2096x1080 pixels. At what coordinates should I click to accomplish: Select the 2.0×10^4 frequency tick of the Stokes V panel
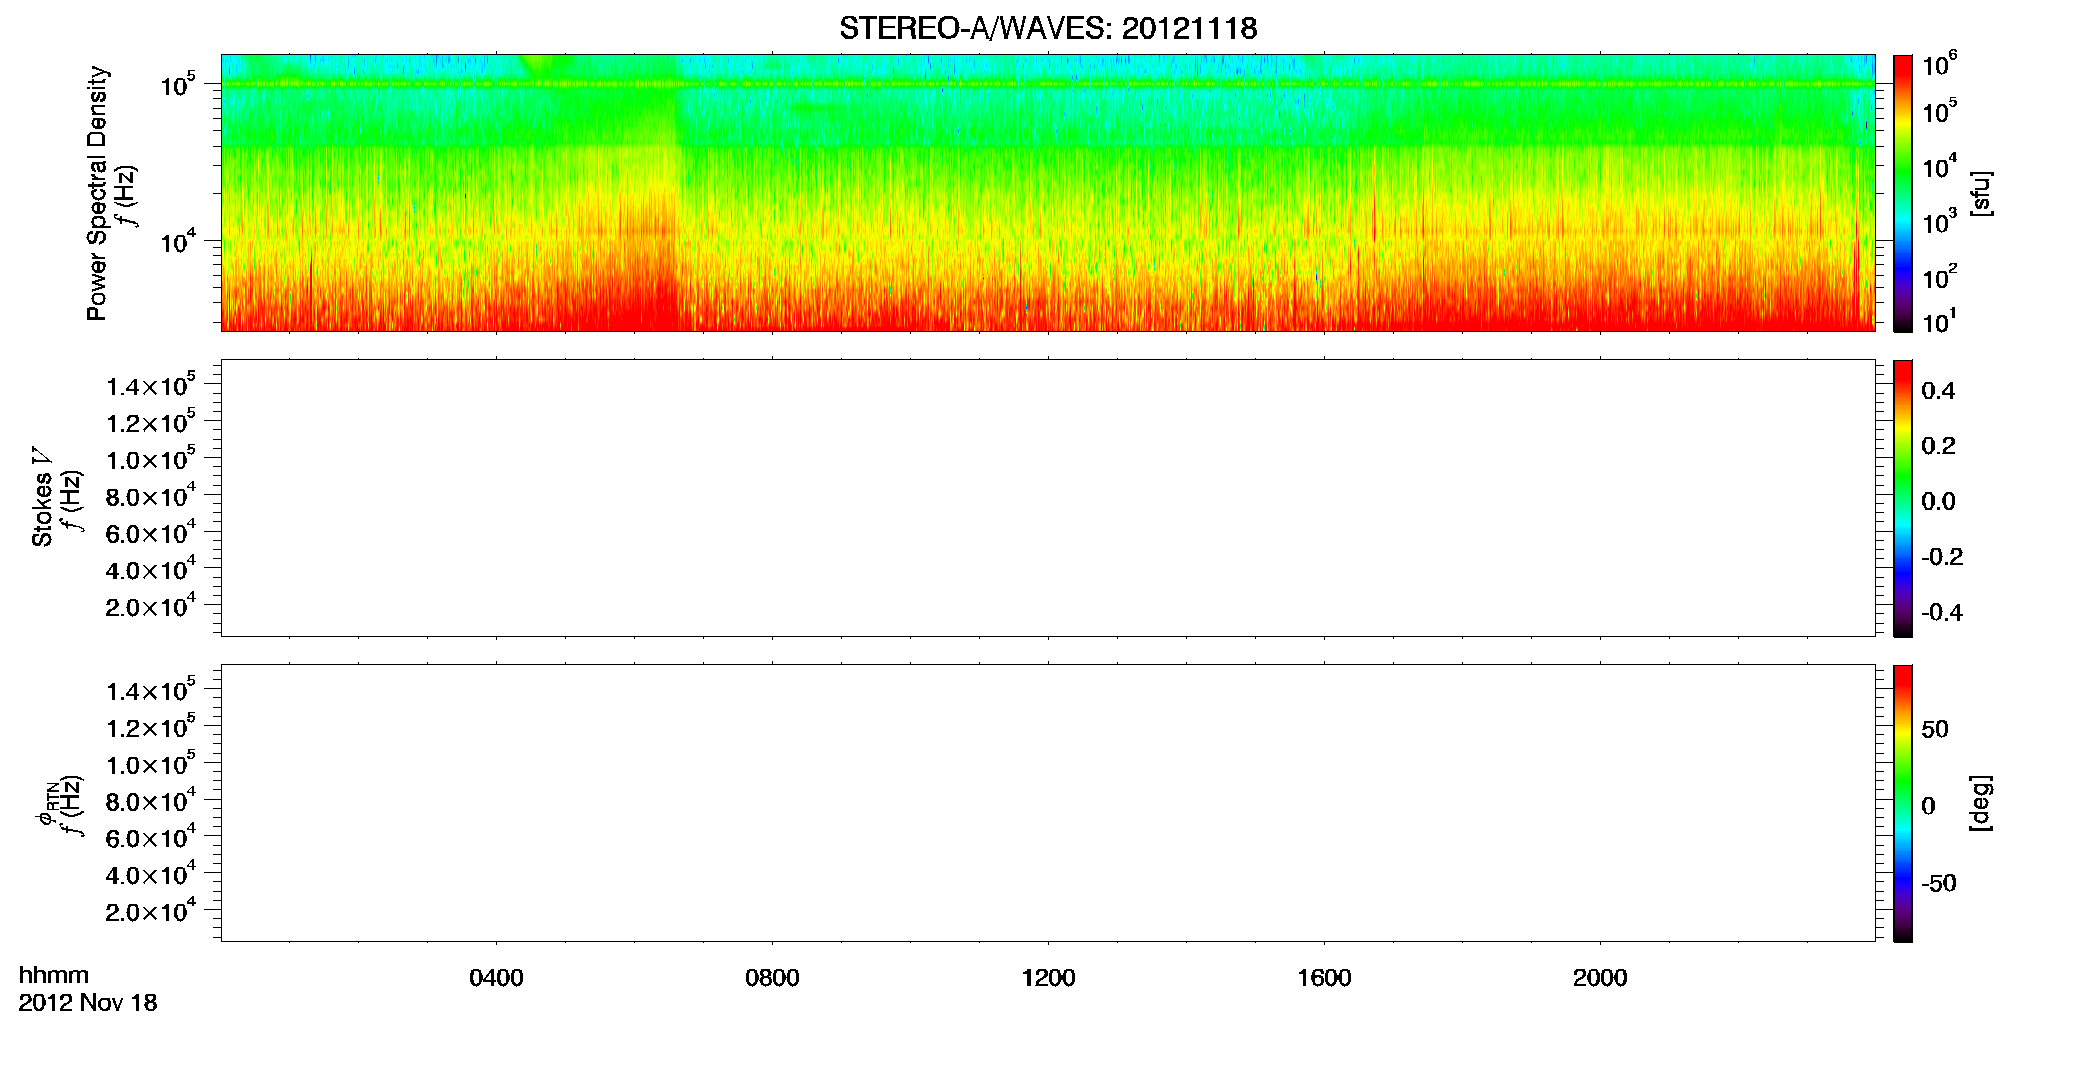[x=150, y=606]
